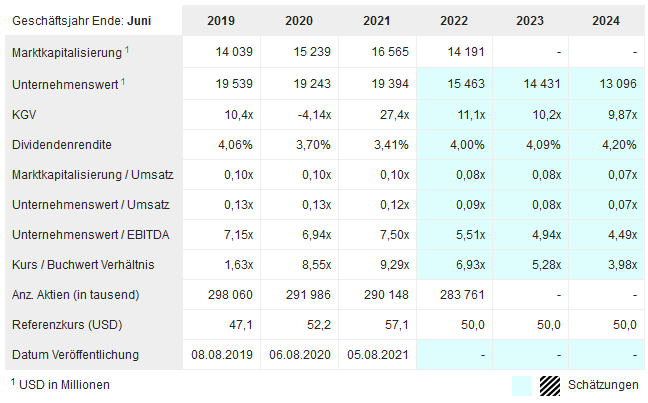Viewport: 648px width, 403px height.
Task: Click the Anz. Aktien (in tausend) label
Action: pos(75,295)
